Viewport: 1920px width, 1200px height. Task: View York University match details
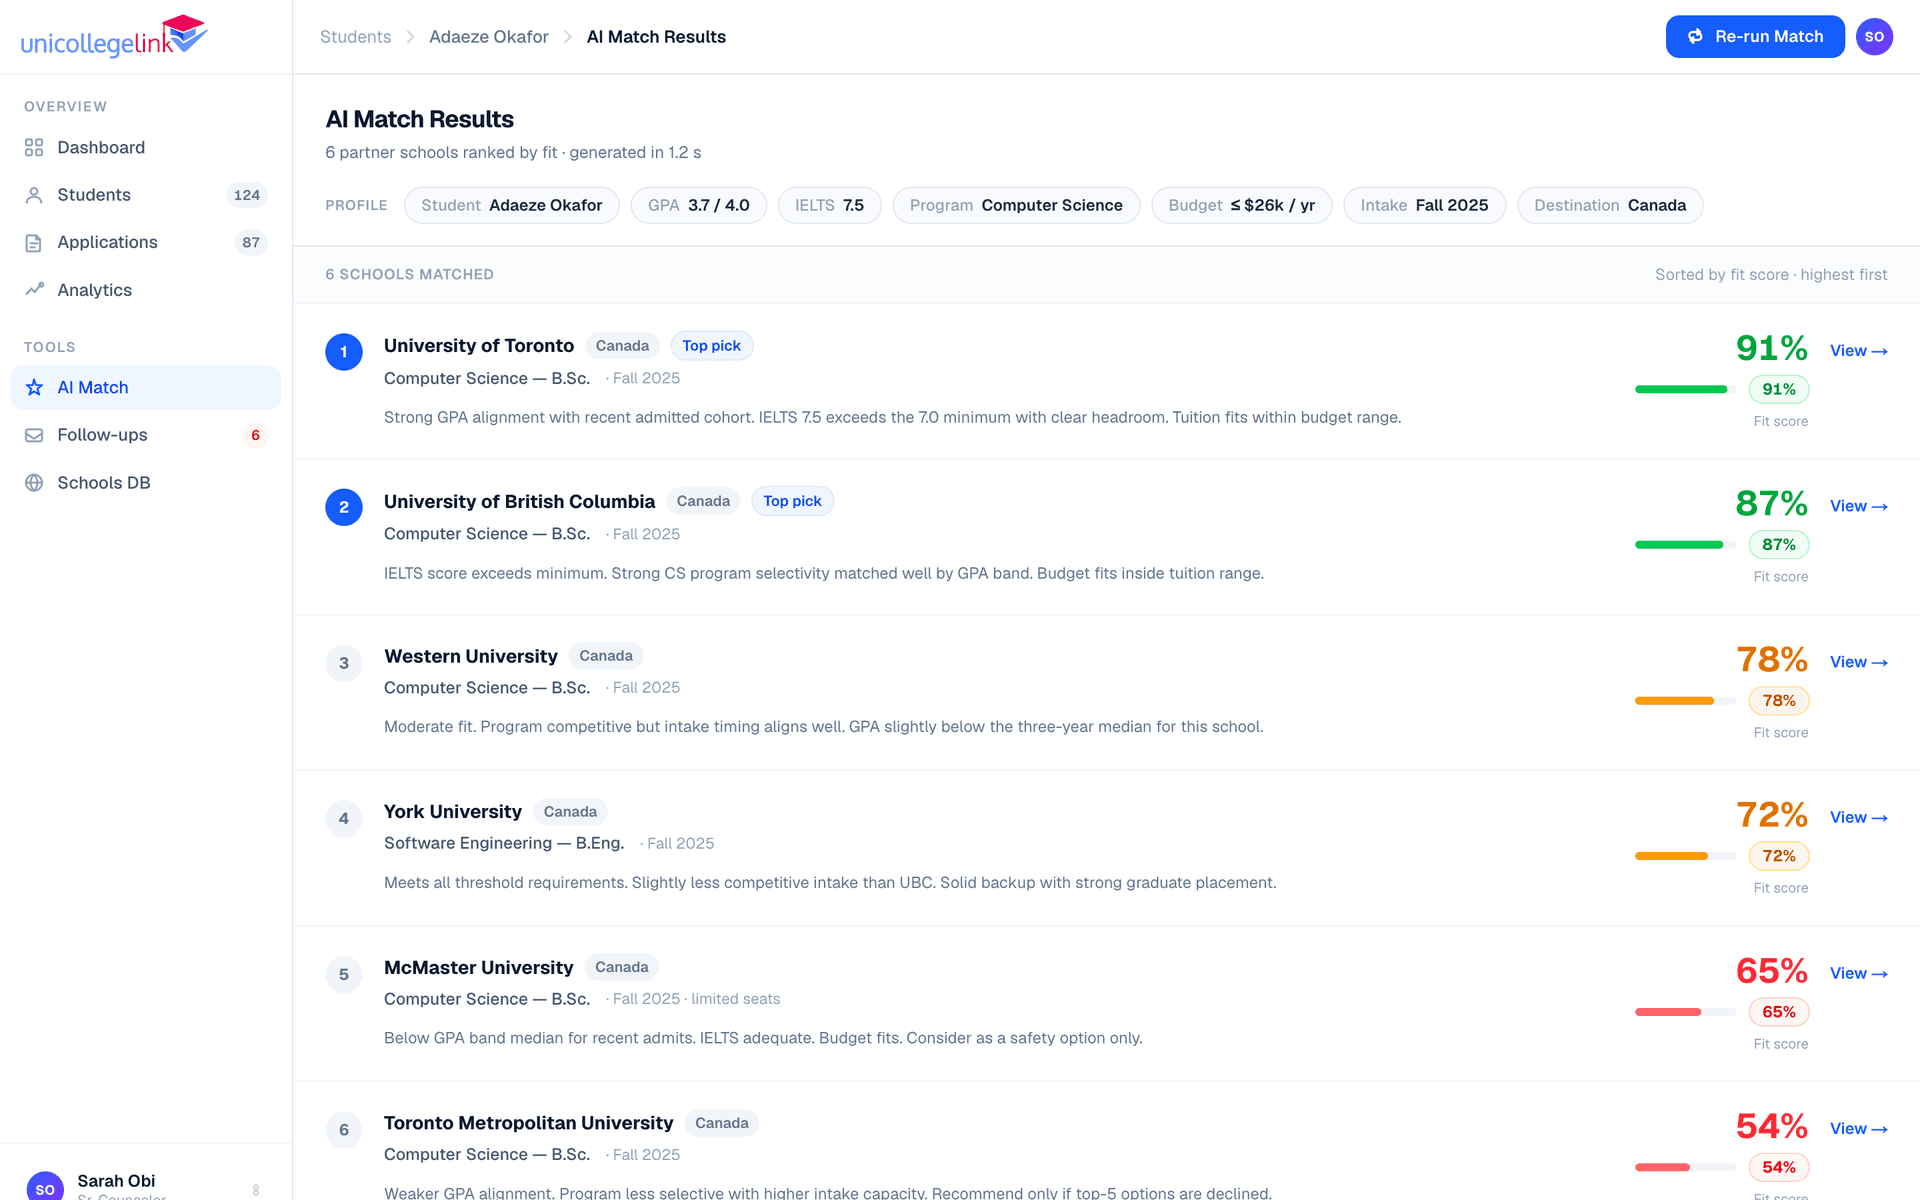pyautogui.click(x=1859, y=817)
